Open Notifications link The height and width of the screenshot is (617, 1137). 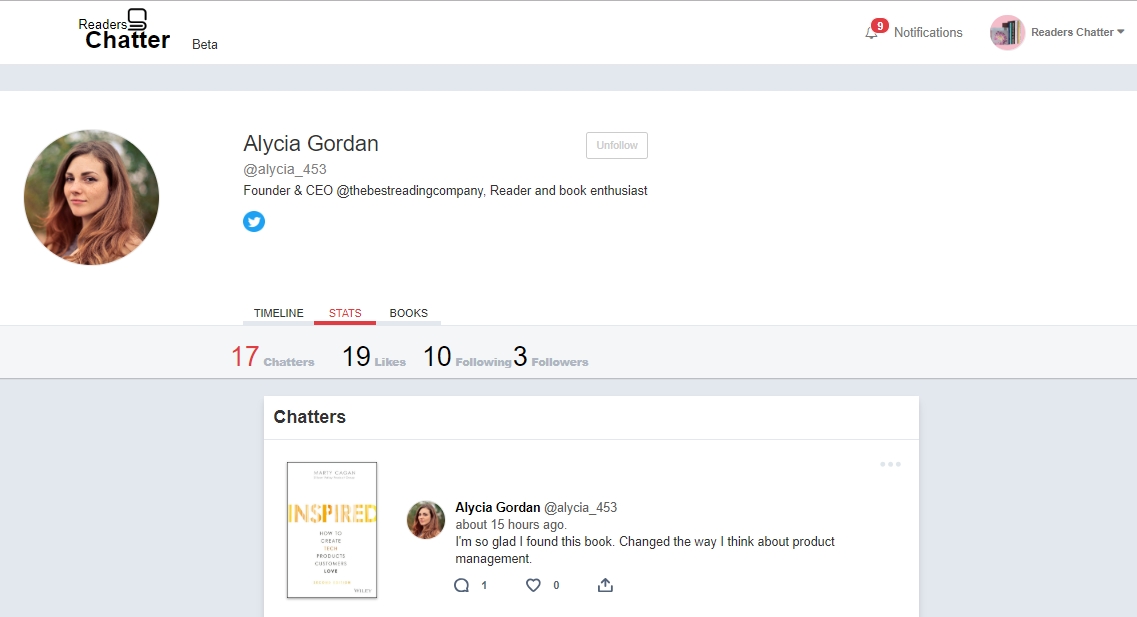927,33
